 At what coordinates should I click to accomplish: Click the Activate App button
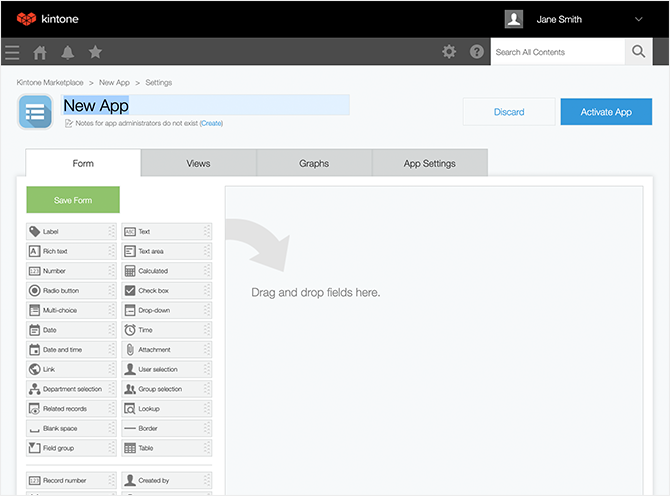click(x=606, y=112)
